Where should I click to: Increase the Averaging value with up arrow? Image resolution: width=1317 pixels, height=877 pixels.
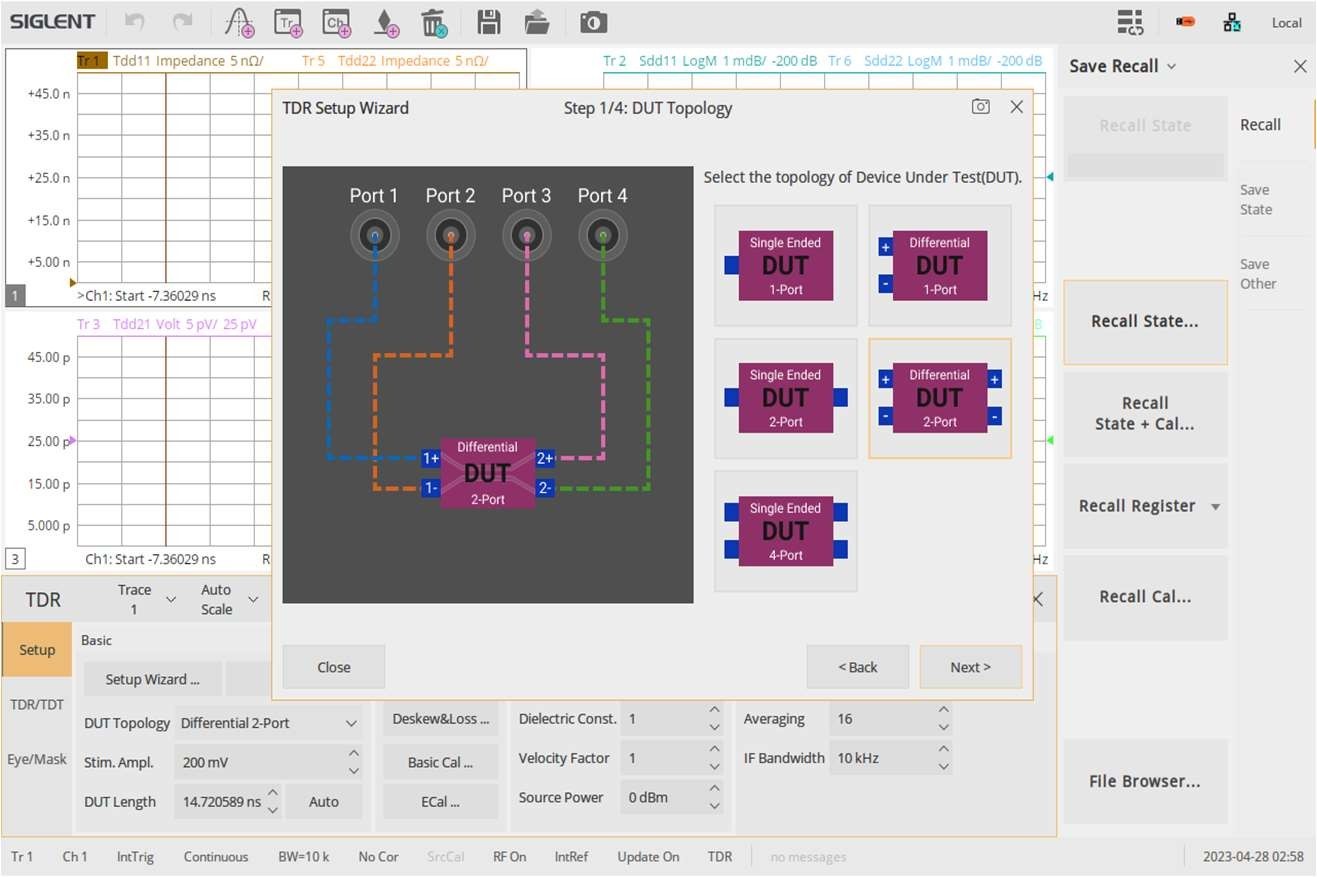pos(943,711)
